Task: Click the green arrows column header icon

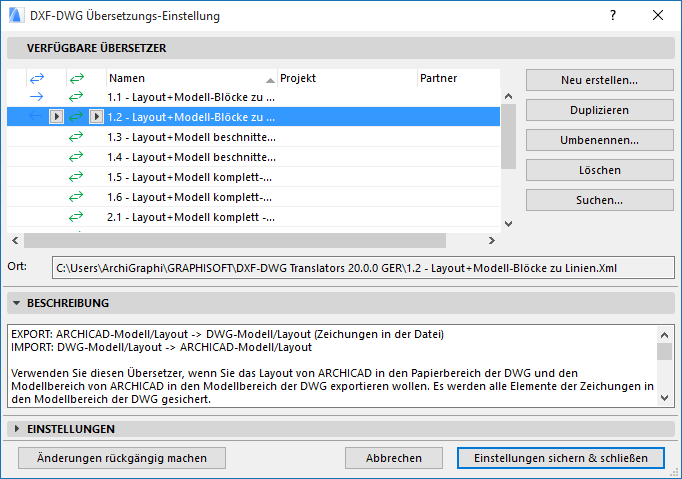Action: [76, 77]
